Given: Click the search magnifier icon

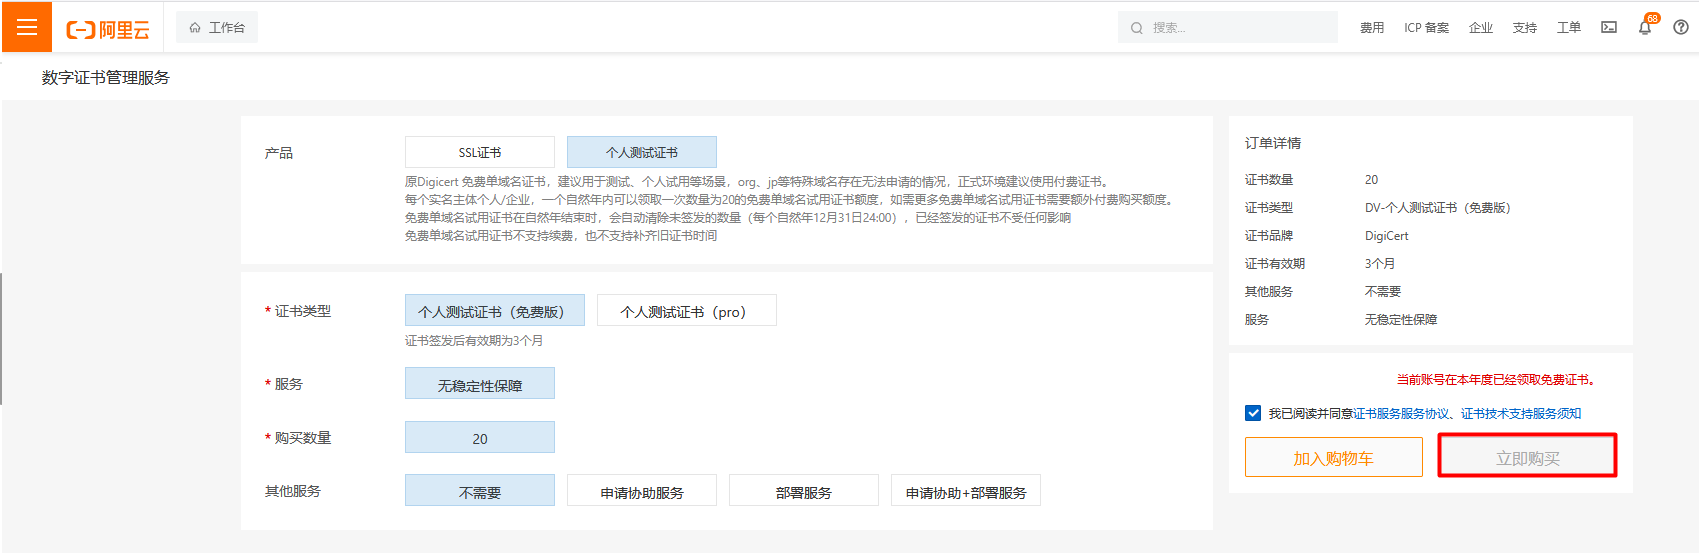Looking at the screenshot, I should (x=1137, y=28).
